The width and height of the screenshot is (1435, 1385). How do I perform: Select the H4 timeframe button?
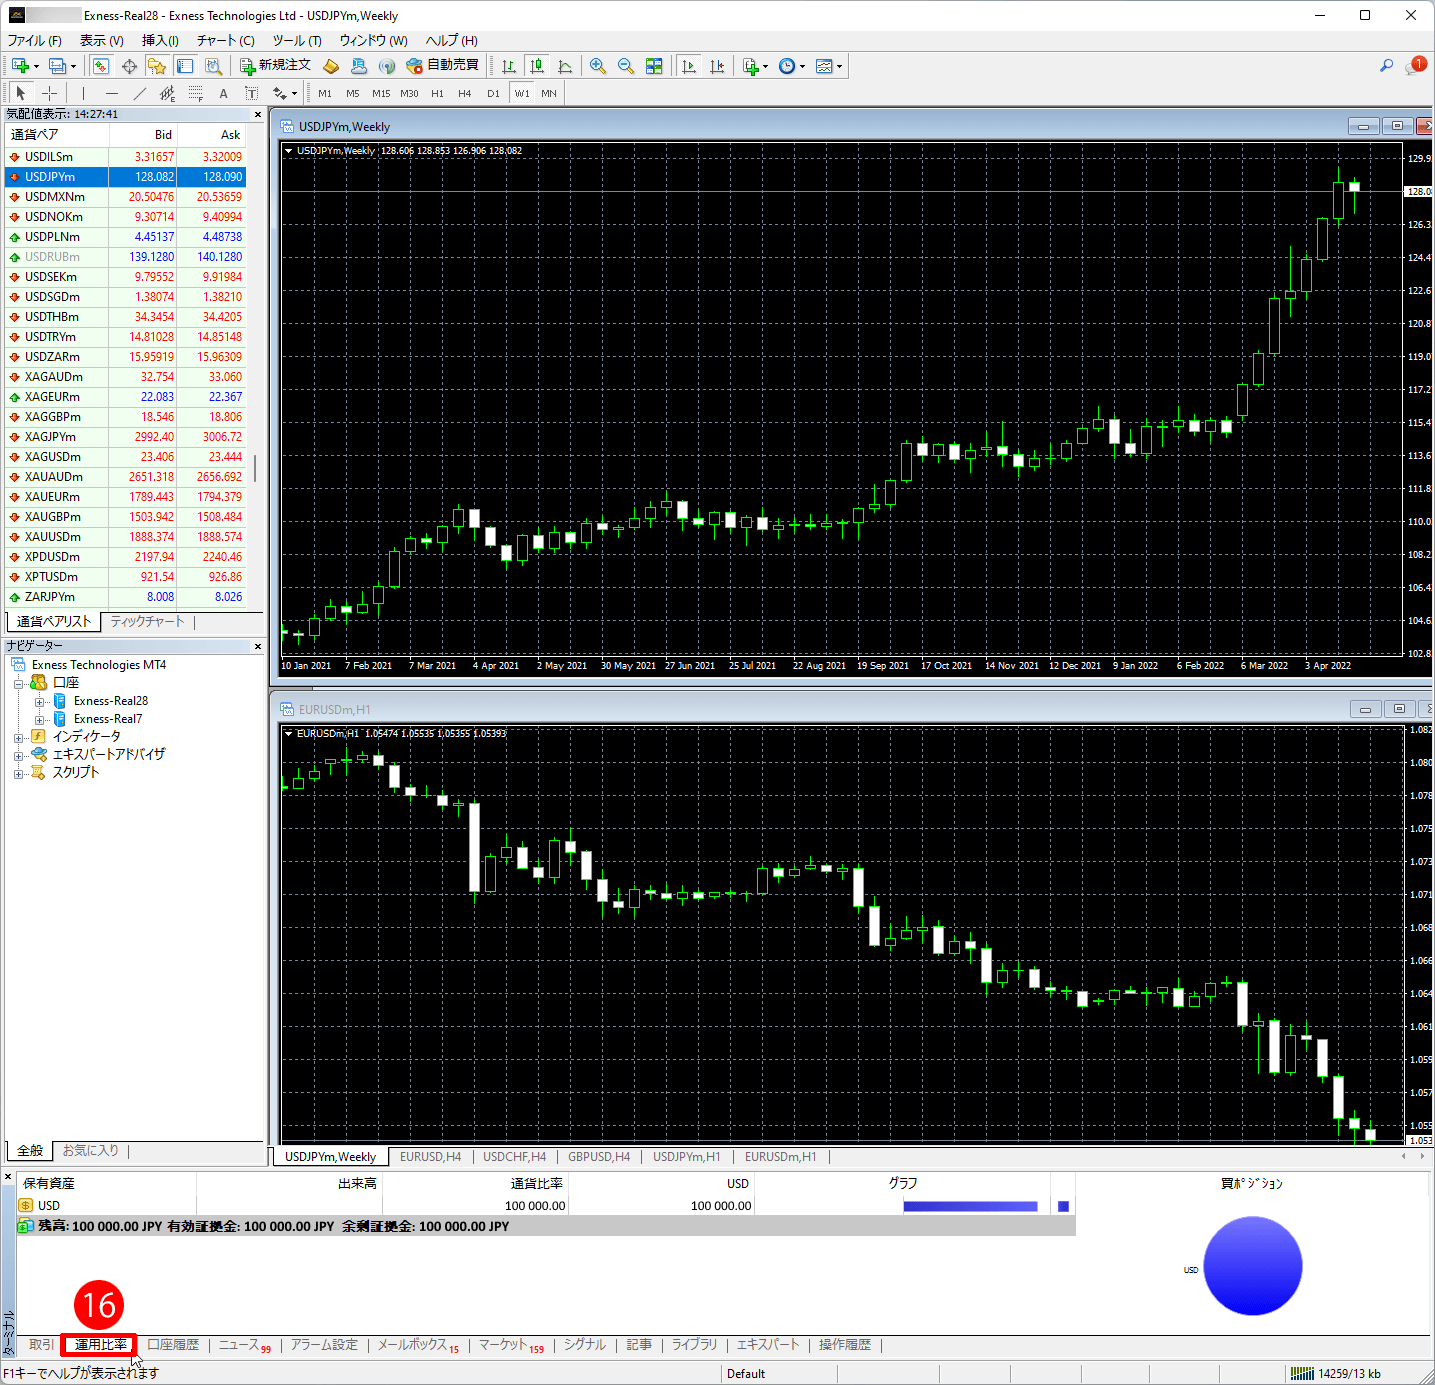coord(464,93)
